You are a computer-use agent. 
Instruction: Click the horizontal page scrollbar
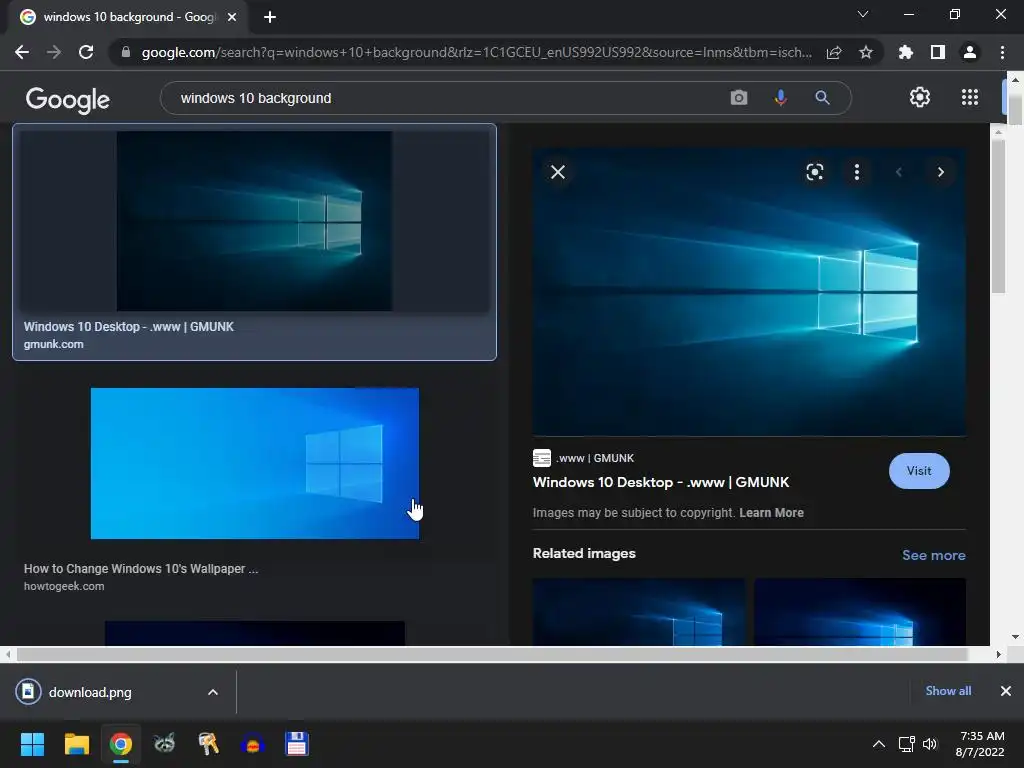point(492,654)
